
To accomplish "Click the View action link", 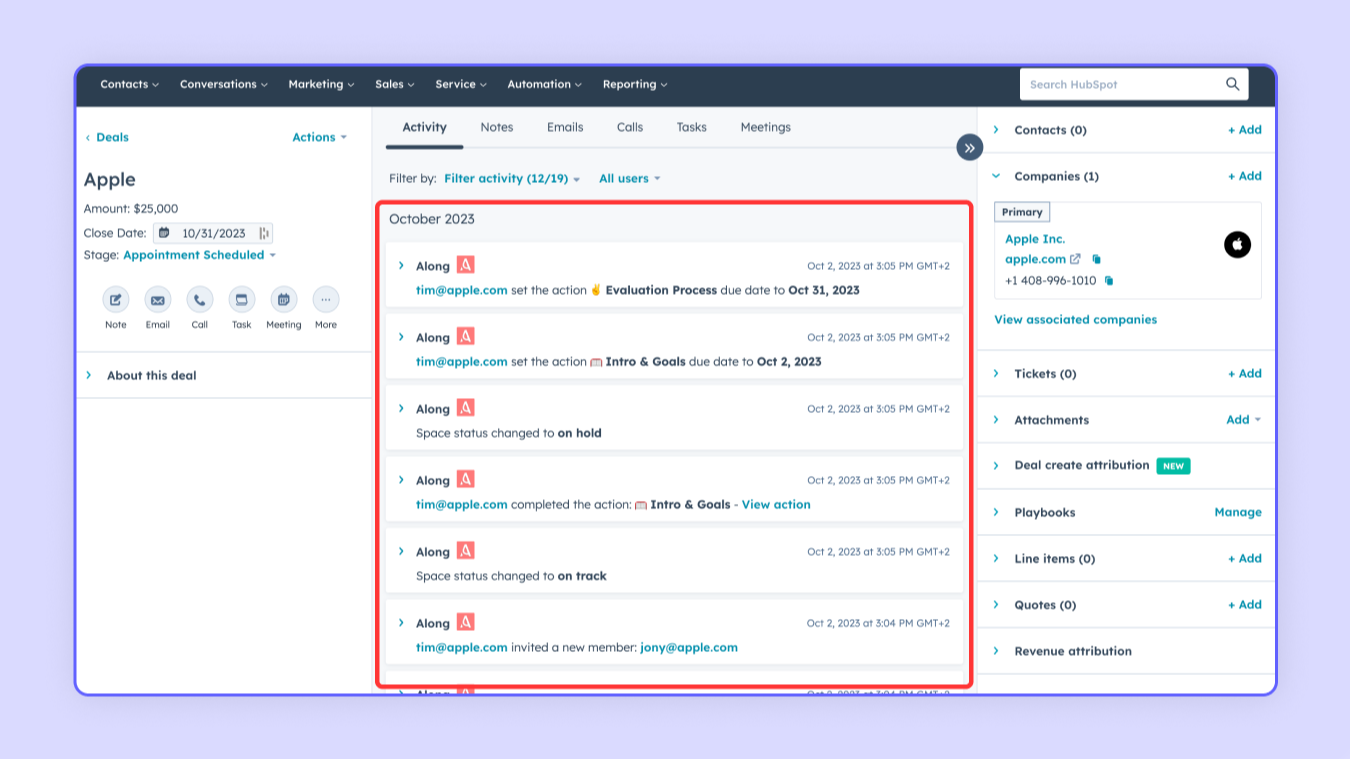I will 776,505.
